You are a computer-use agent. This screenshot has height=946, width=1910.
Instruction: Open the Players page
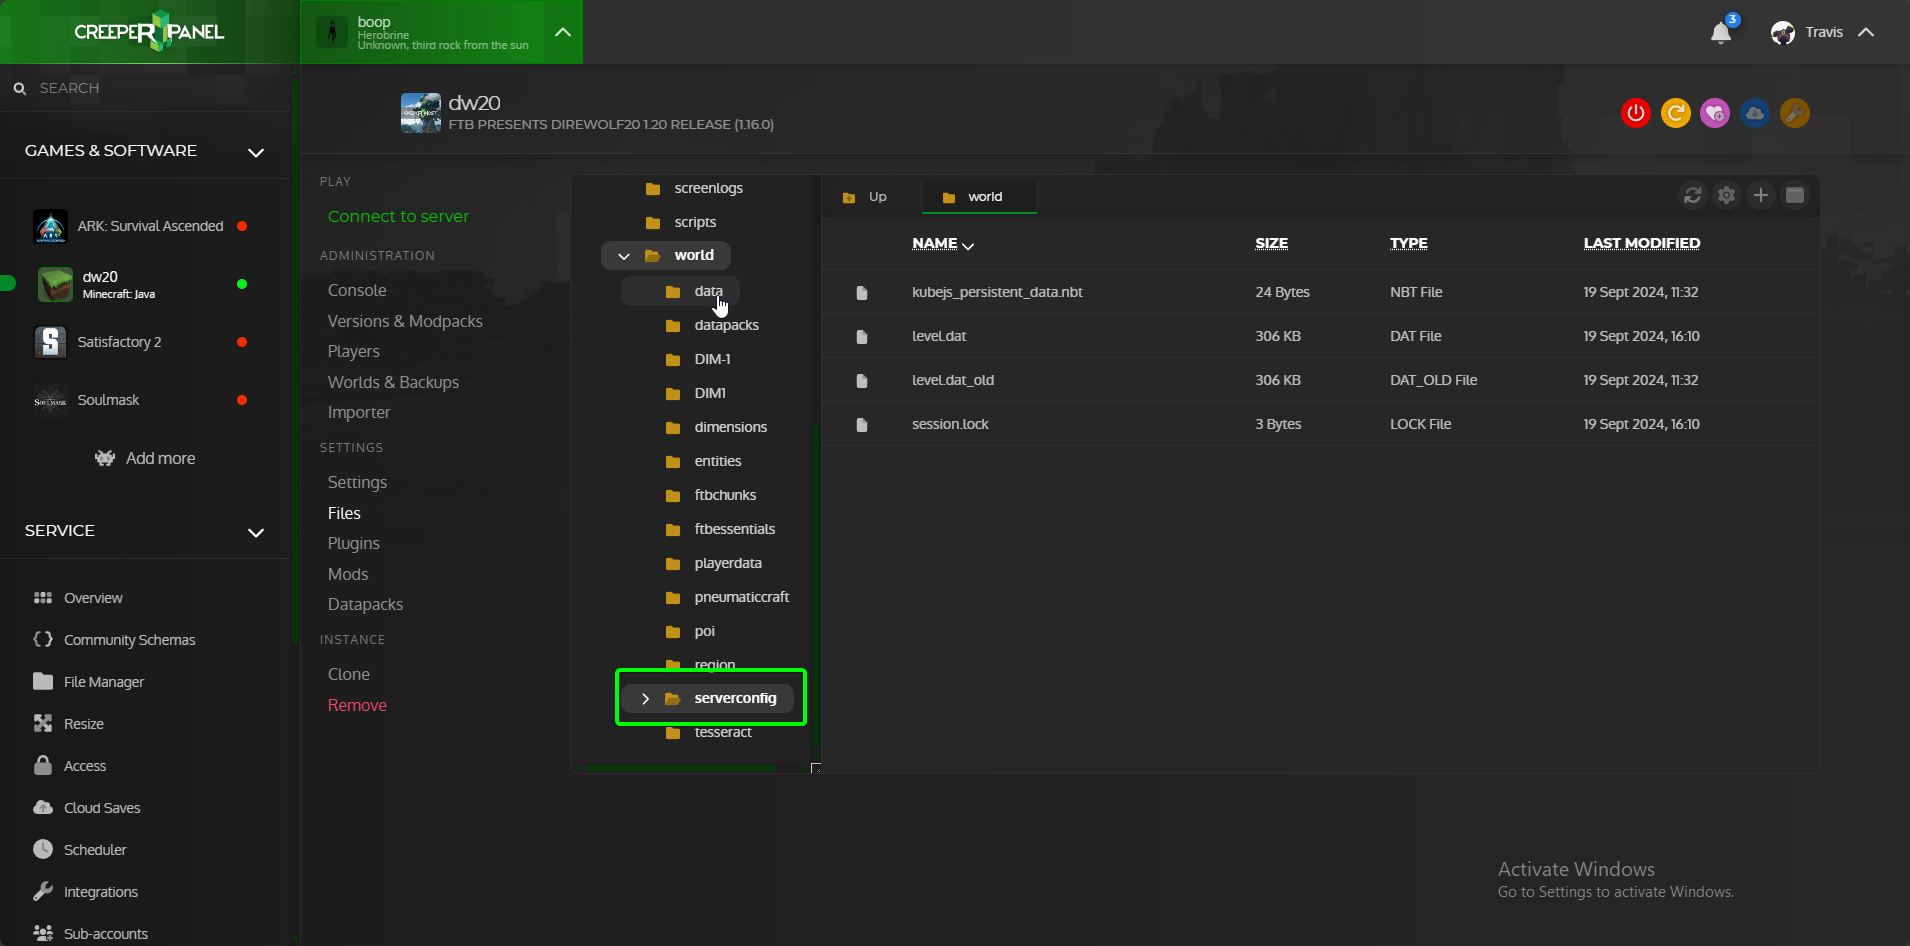click(354, 351)
